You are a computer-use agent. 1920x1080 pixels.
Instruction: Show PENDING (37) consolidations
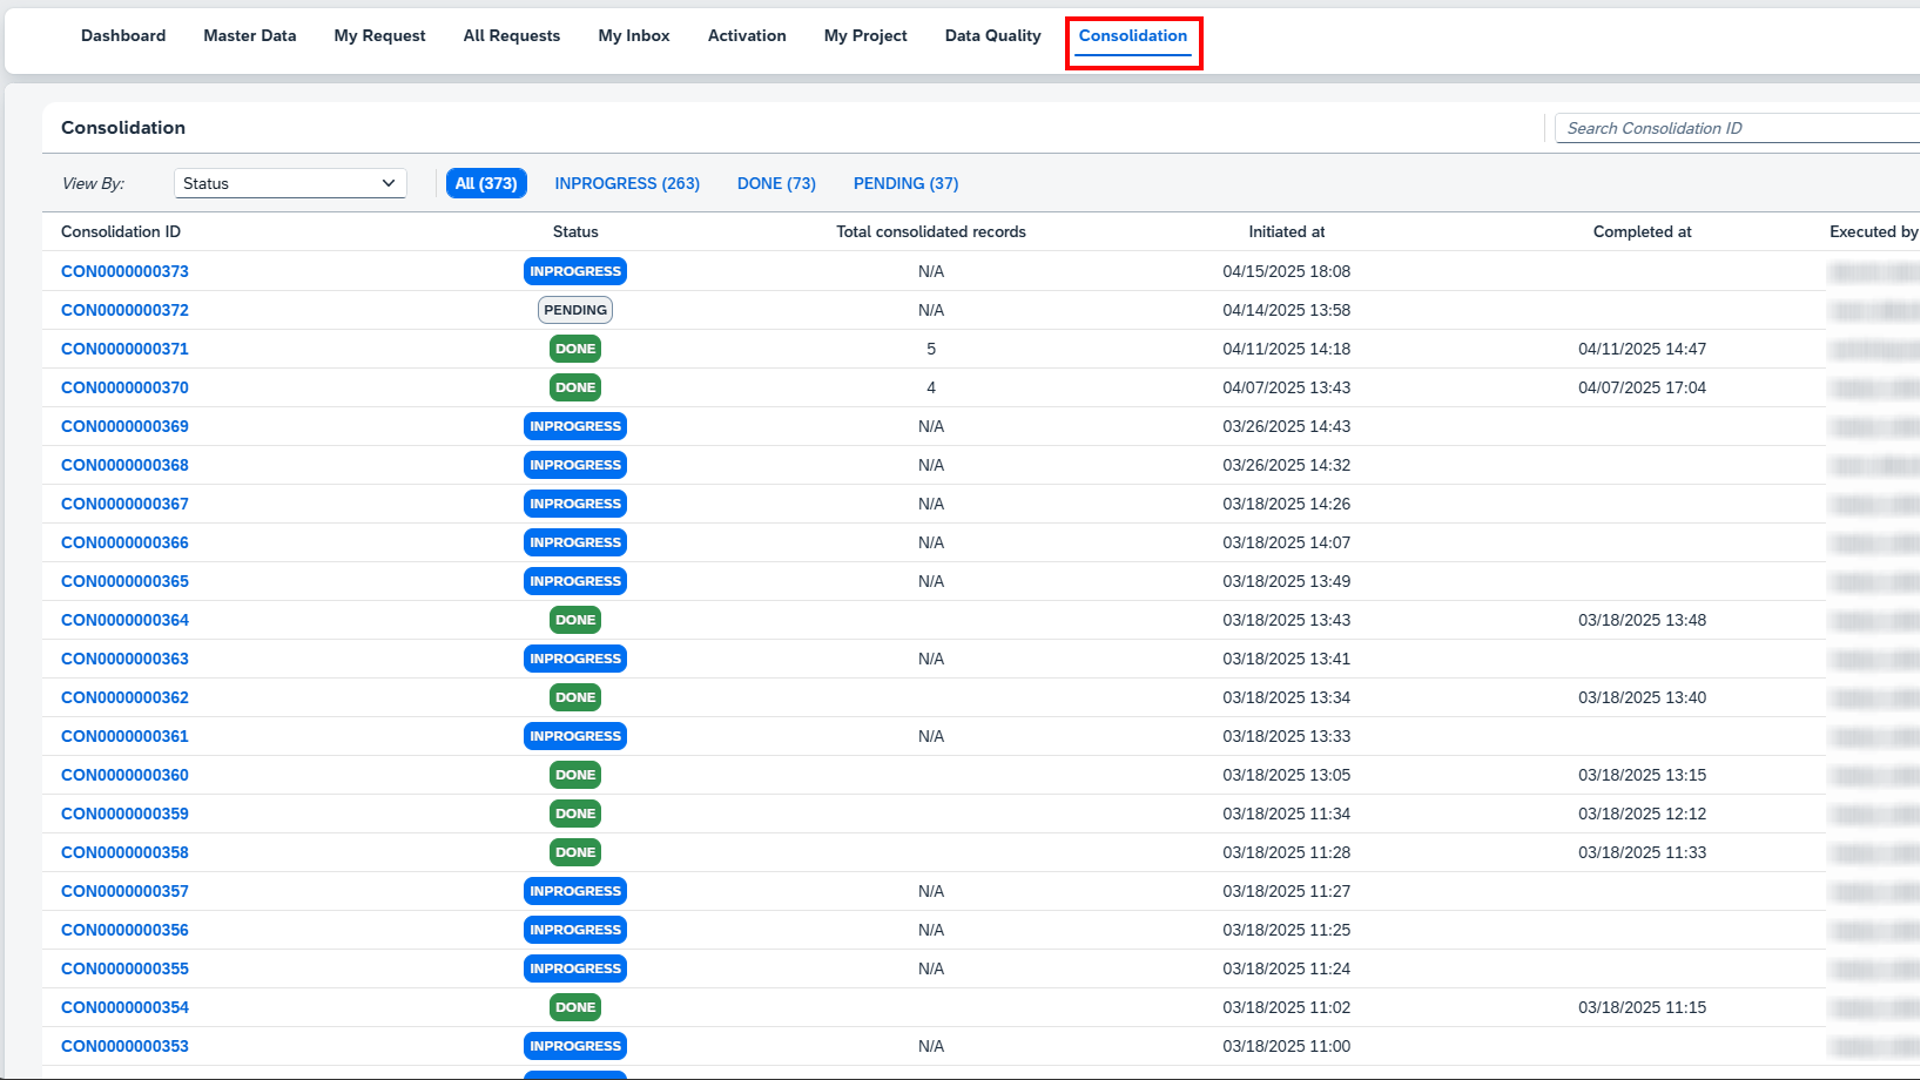point(905,183)
